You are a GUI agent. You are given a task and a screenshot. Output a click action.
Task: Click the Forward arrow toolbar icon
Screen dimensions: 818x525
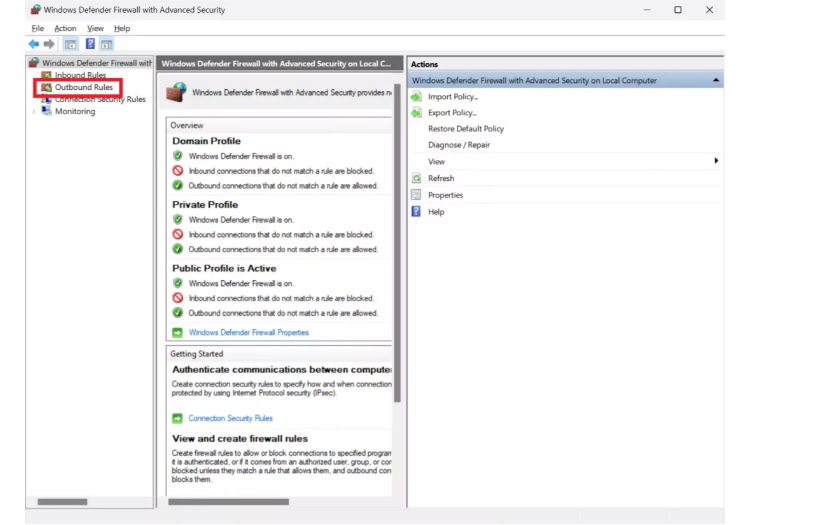pos(49,44)
